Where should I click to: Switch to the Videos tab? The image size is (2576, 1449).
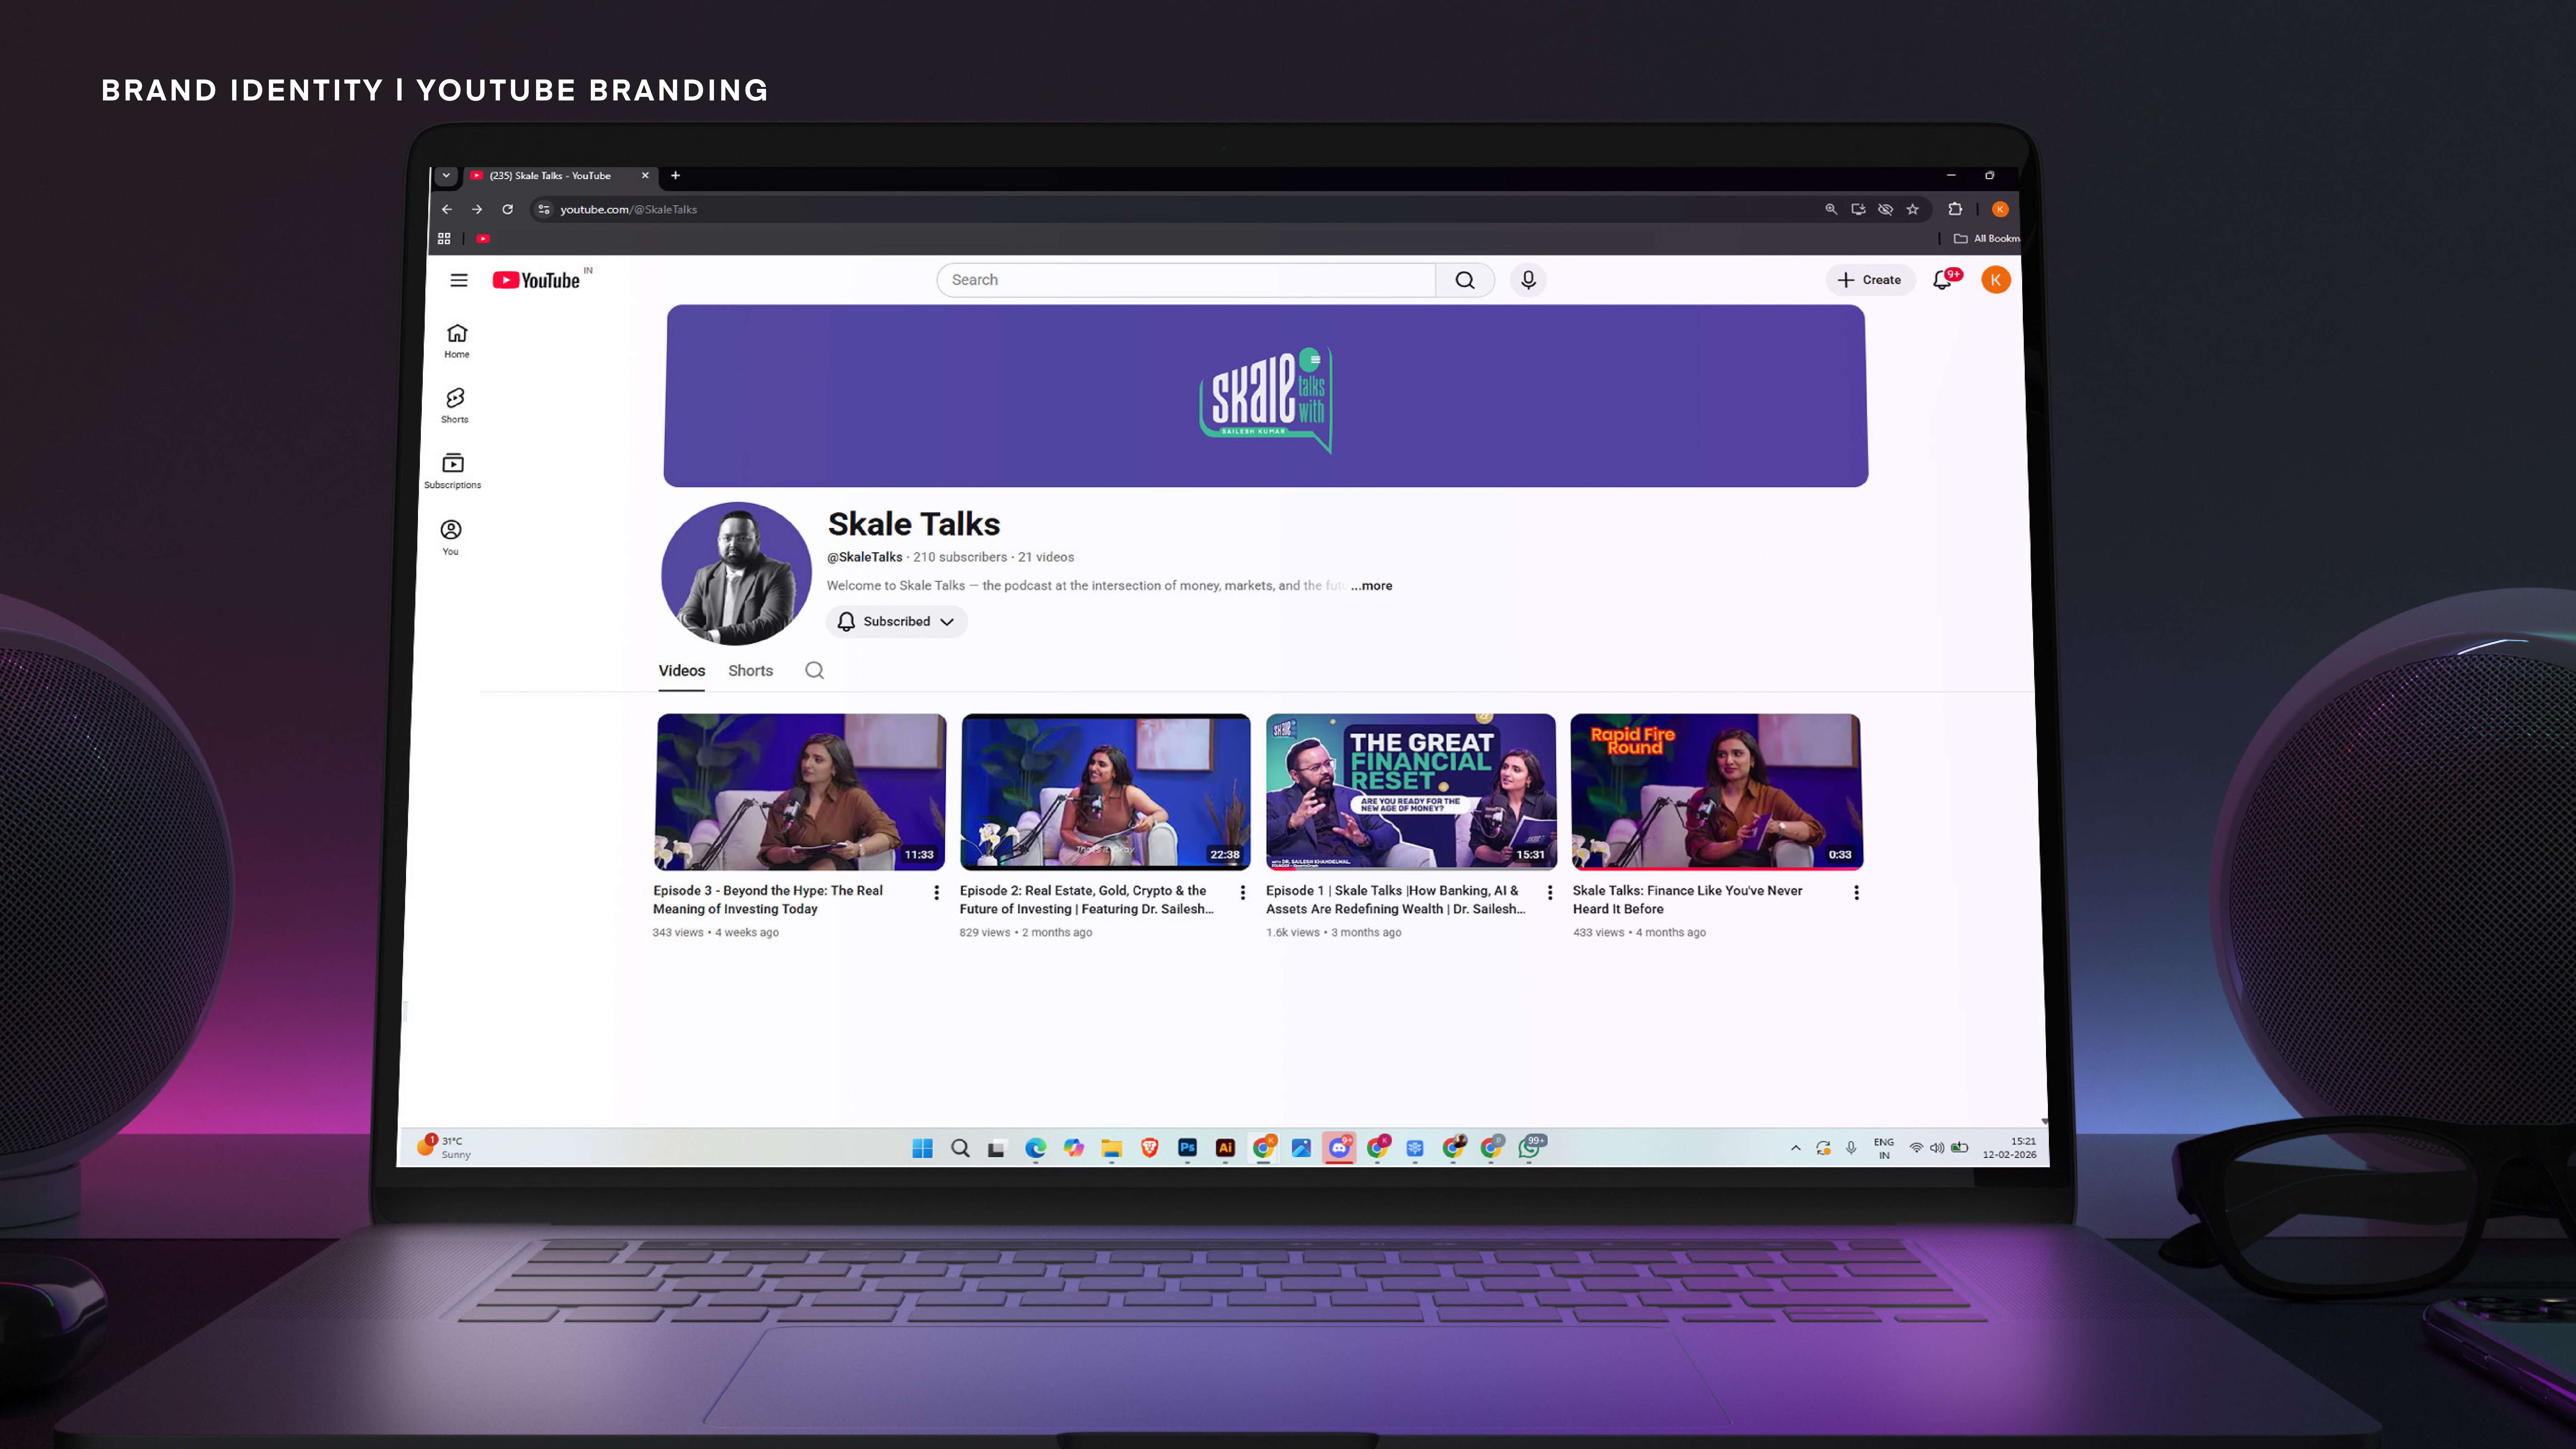[682, 671]
